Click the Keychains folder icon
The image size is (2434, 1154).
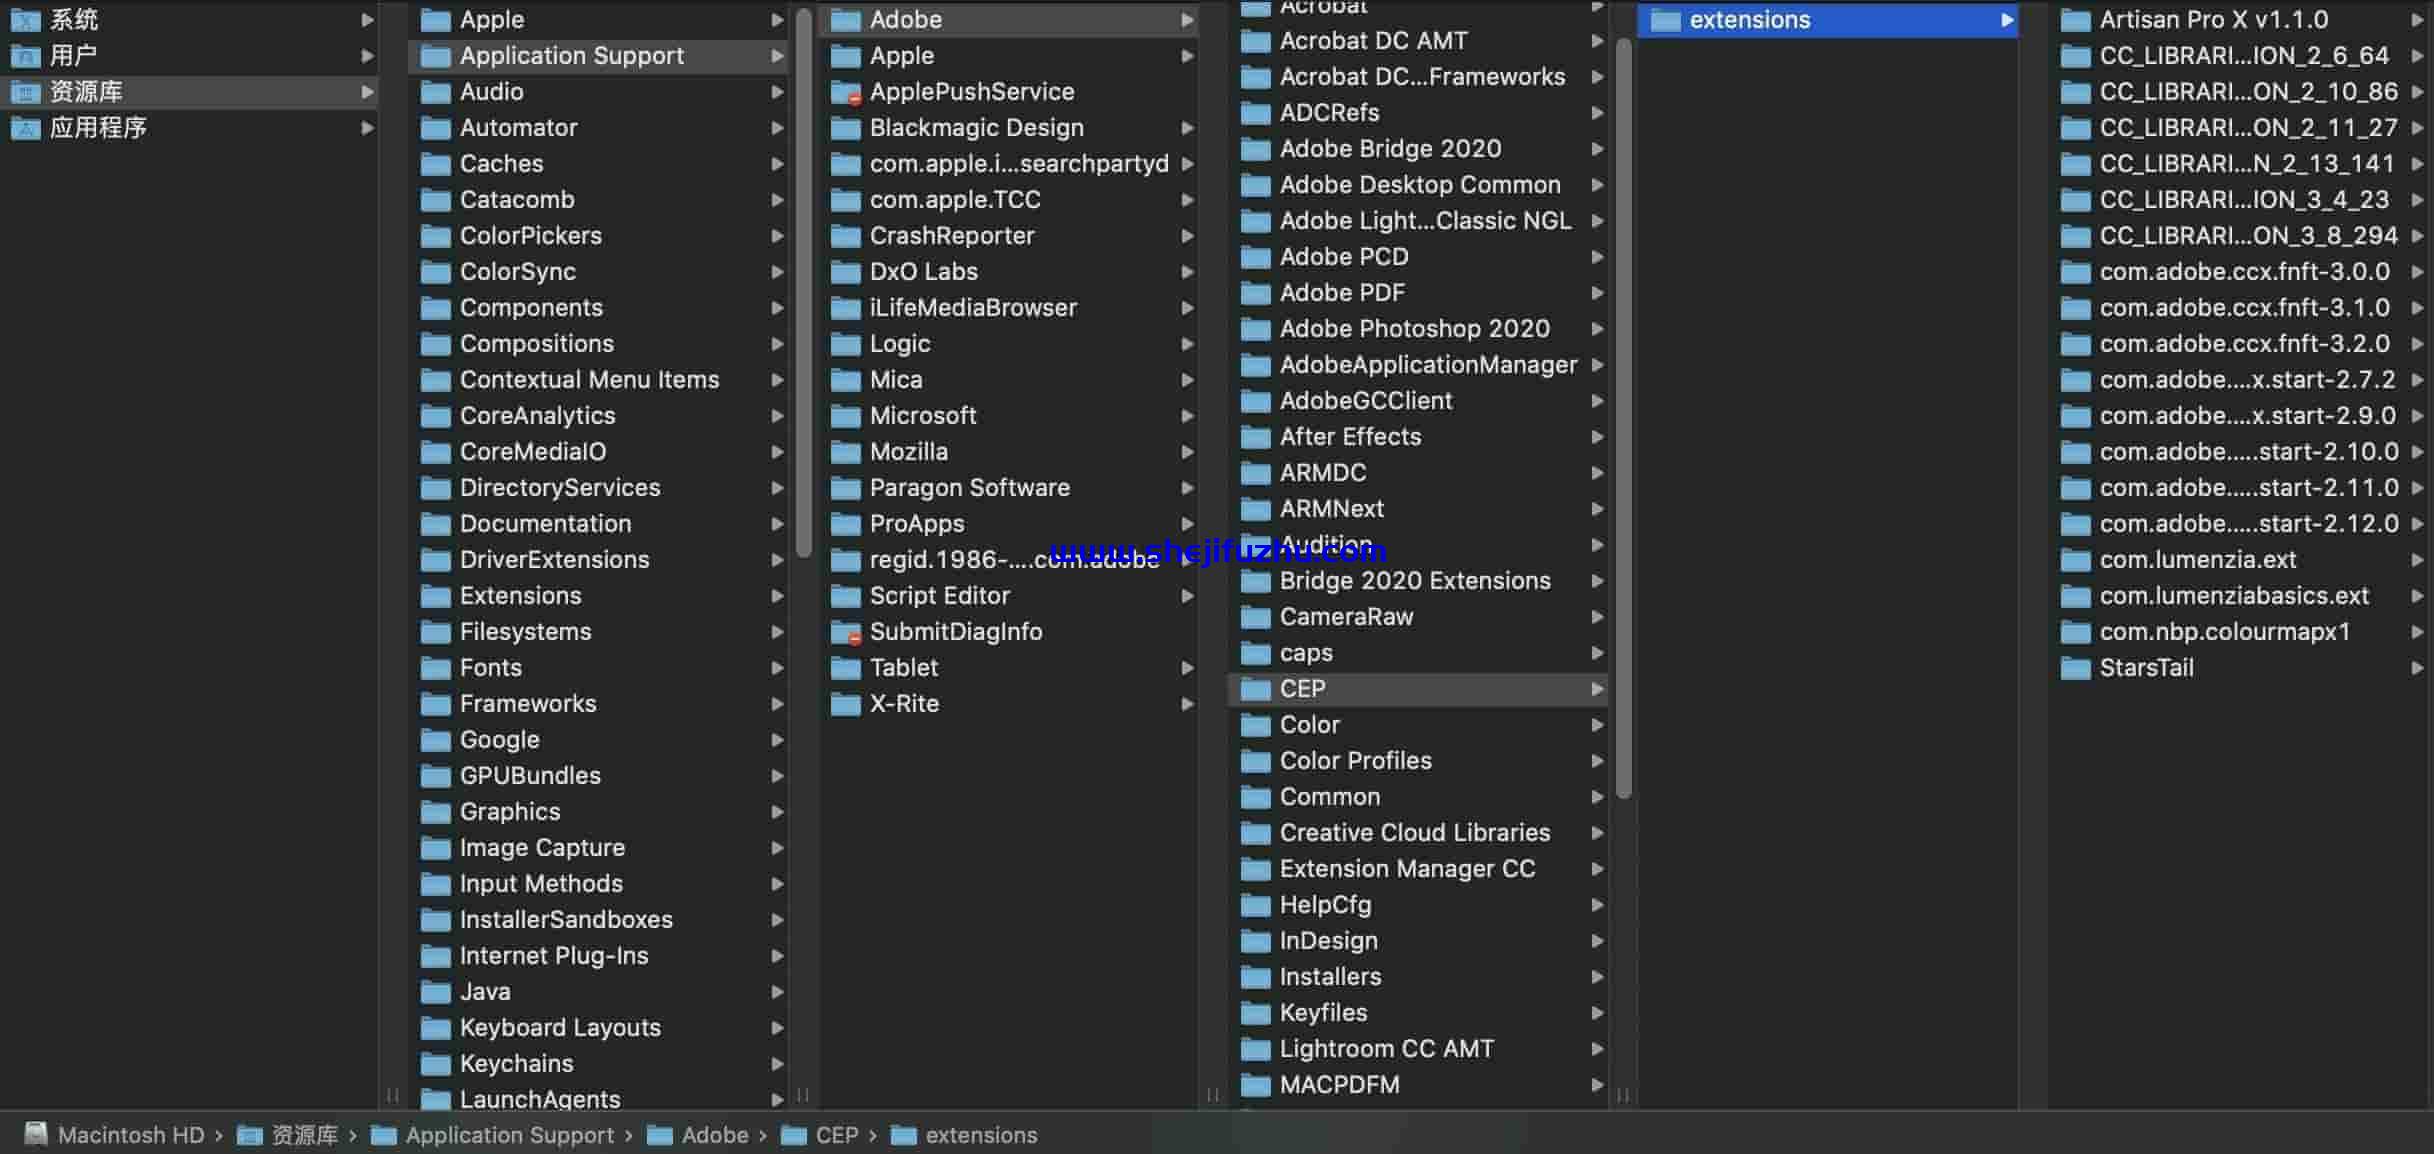[x=435, y=1064]
